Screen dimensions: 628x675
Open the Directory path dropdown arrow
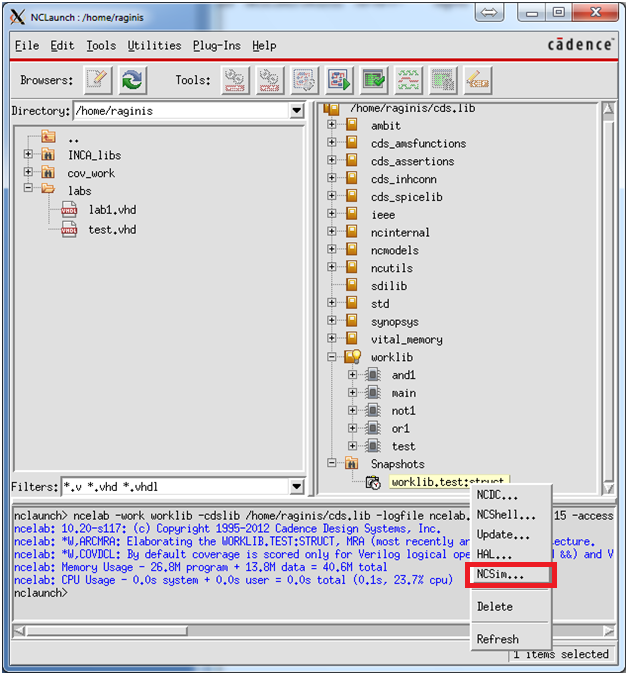pos(296,111)
